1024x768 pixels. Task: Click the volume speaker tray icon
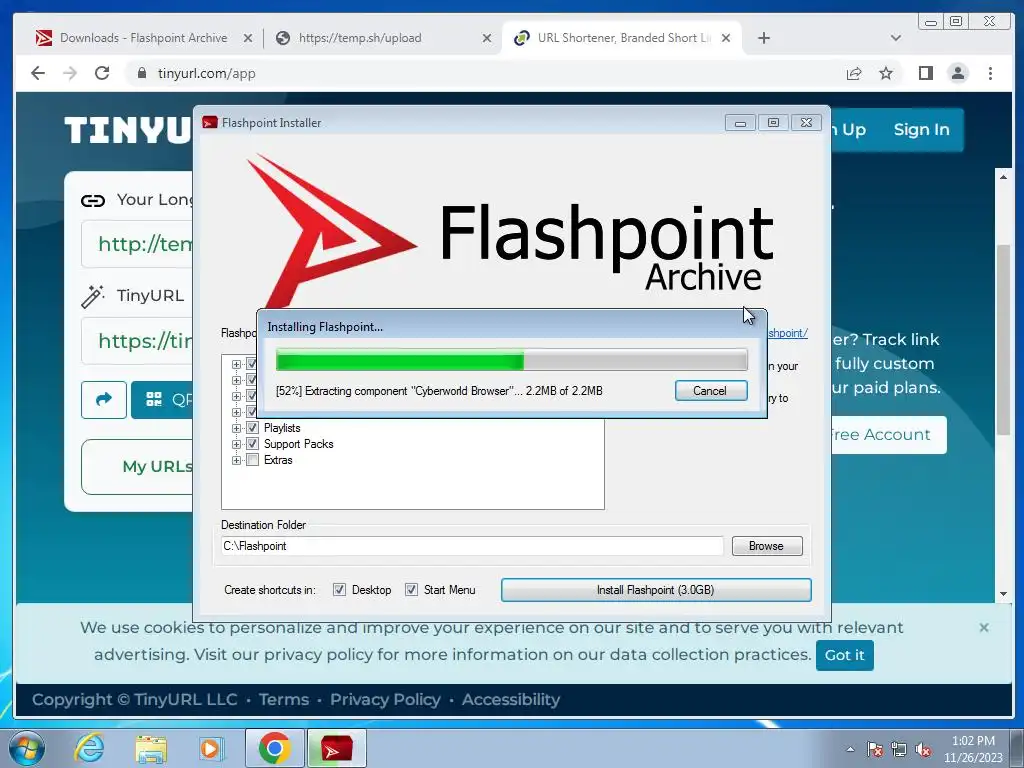(x=923, y=749)
